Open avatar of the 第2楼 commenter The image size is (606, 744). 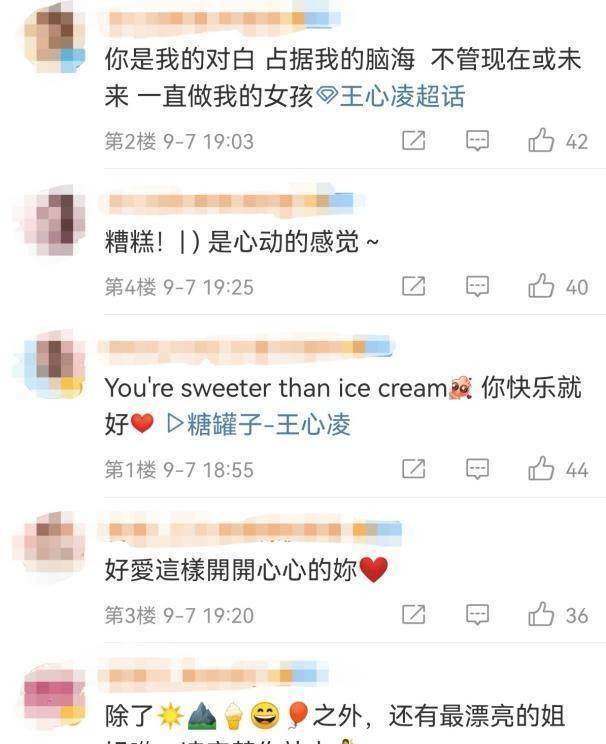click(54, 38)
